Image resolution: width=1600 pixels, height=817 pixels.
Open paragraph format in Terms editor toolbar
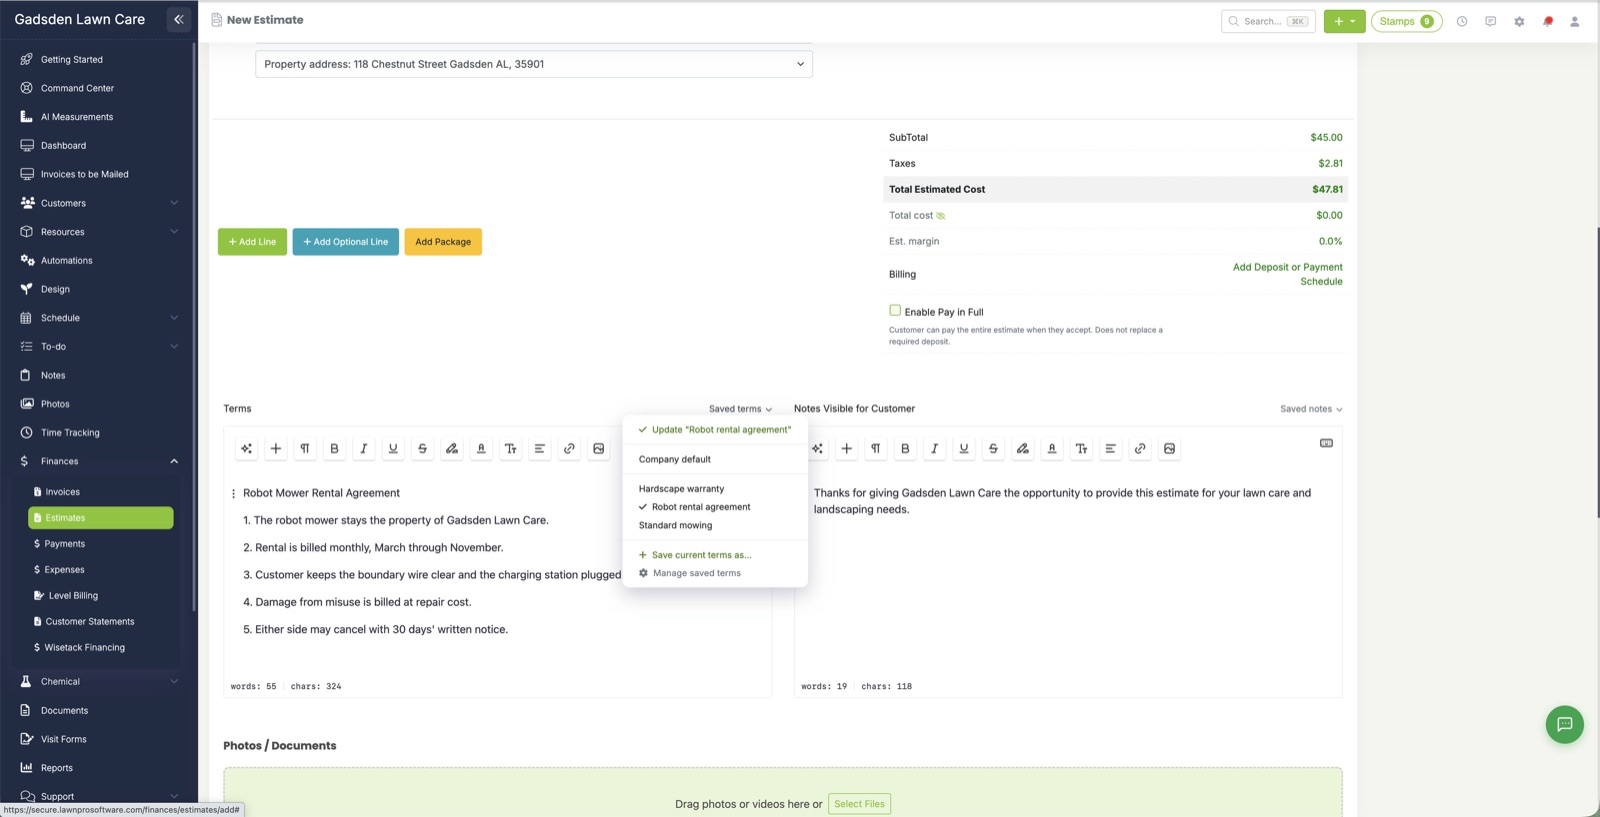click(305, 449)
